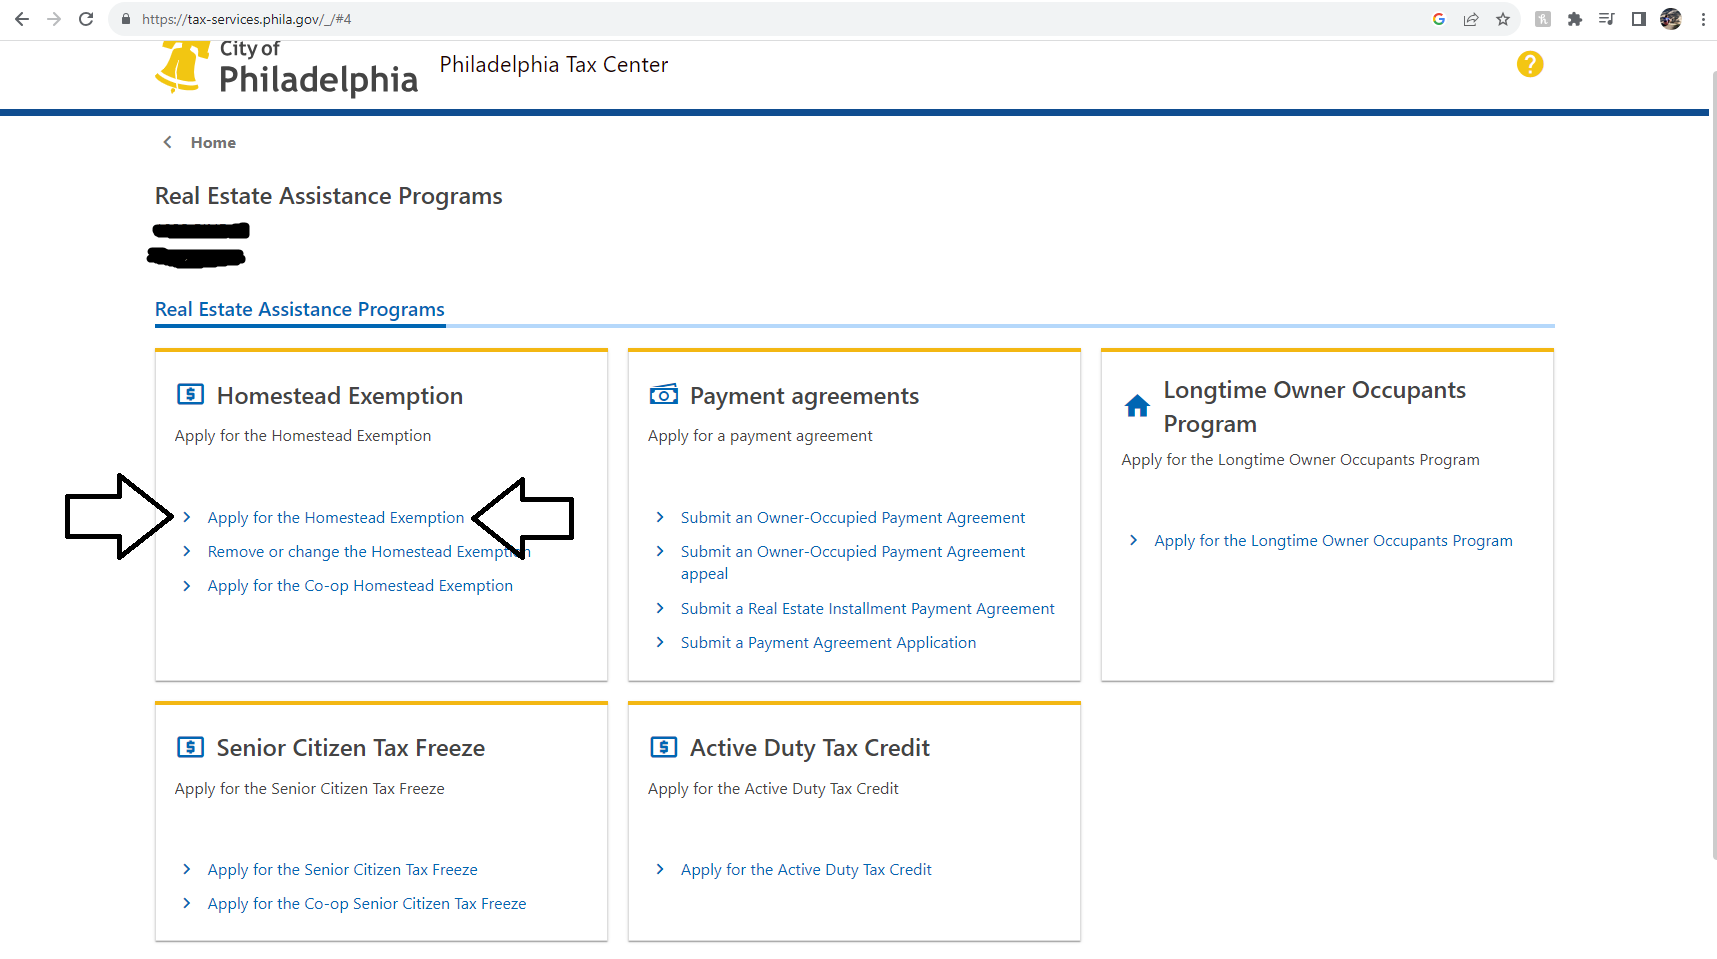This screenshot has width=1717, height=959.
Task: Click the Google icon in address bar
Action: click(1439, 19)
